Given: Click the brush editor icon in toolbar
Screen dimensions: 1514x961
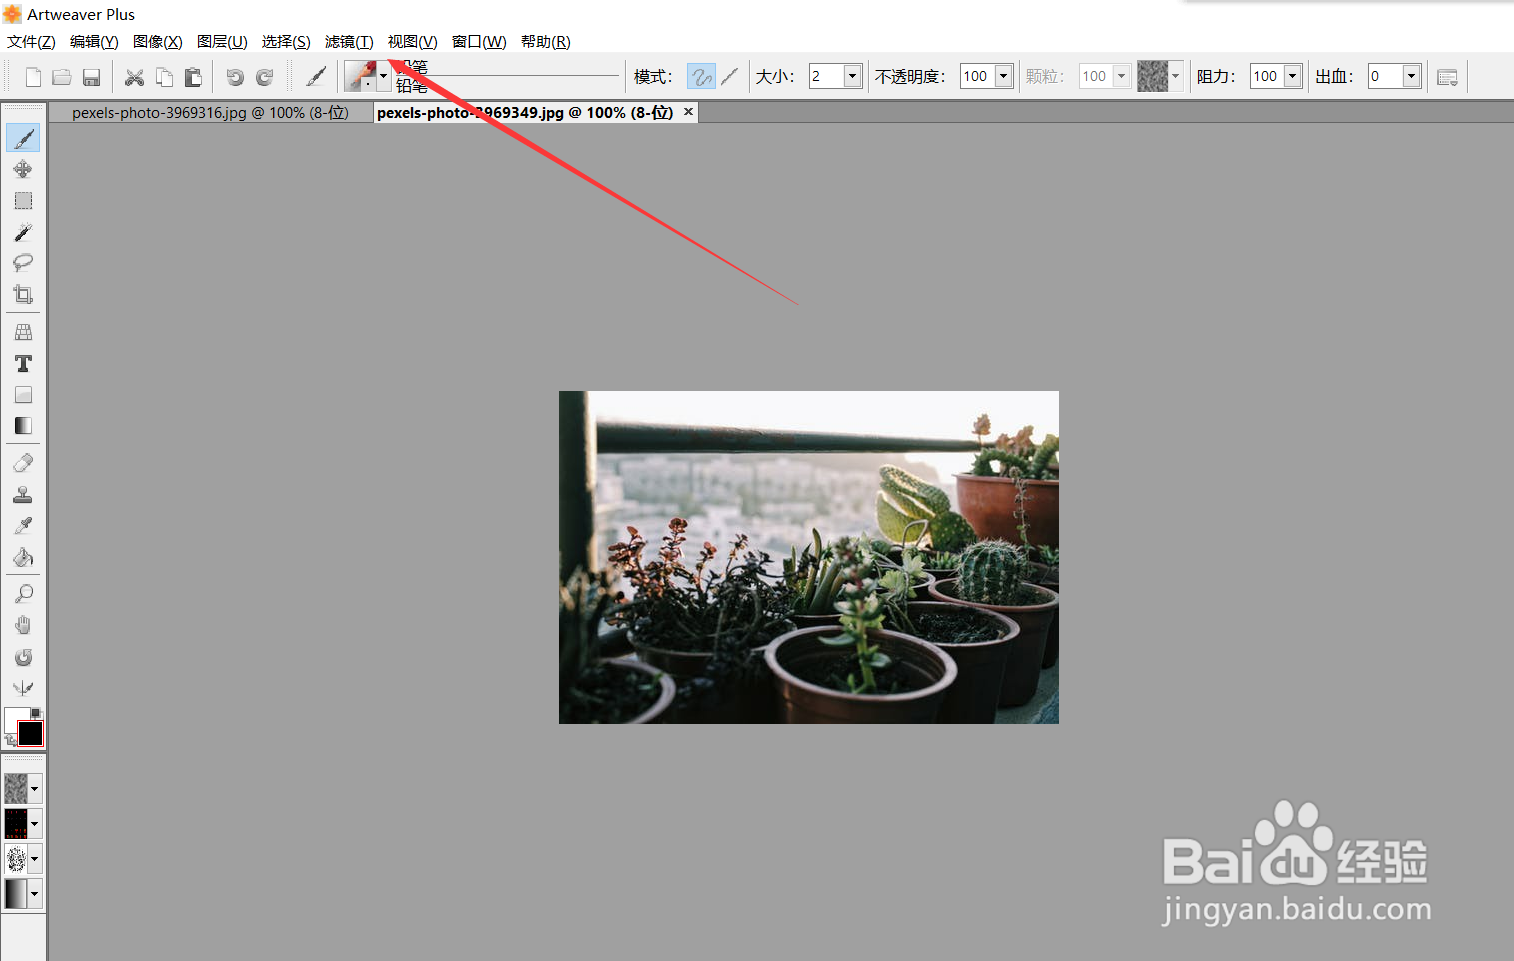Looking at the screenshot, I should 316,77.
